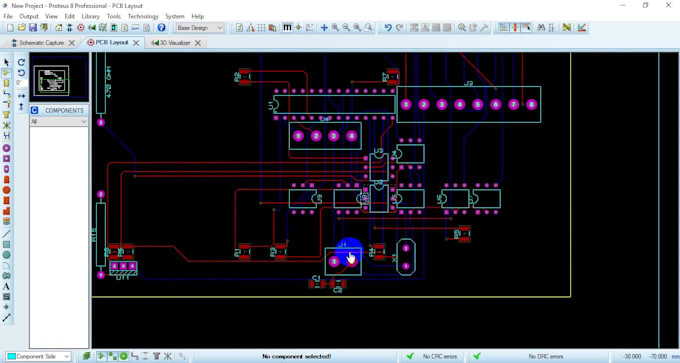This screenshot has height=363, width=680.
Task: Toggle metric units with the 'm' icon
Action: (287, 28)
